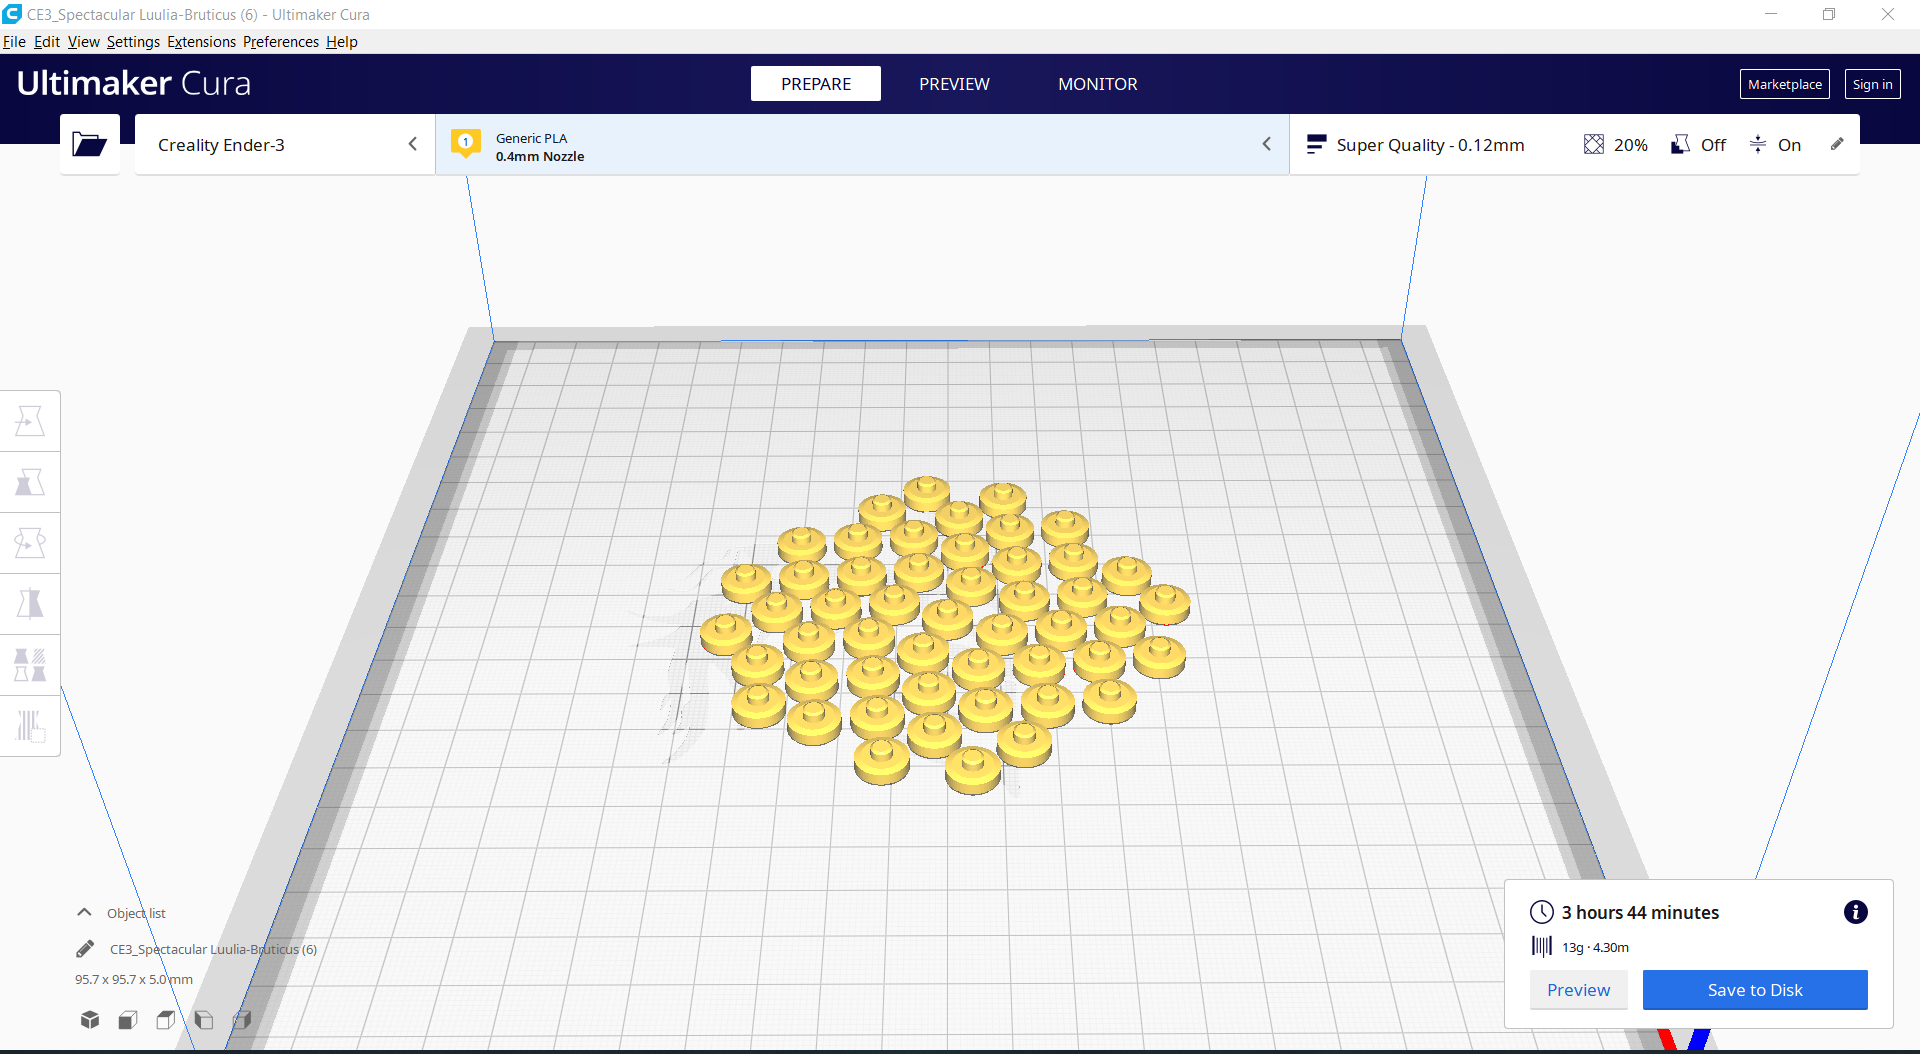The image size is (1920, 1054).
Task: Click the chevron arrow next to Creality Ender-3
Action: tap(413, 144)
